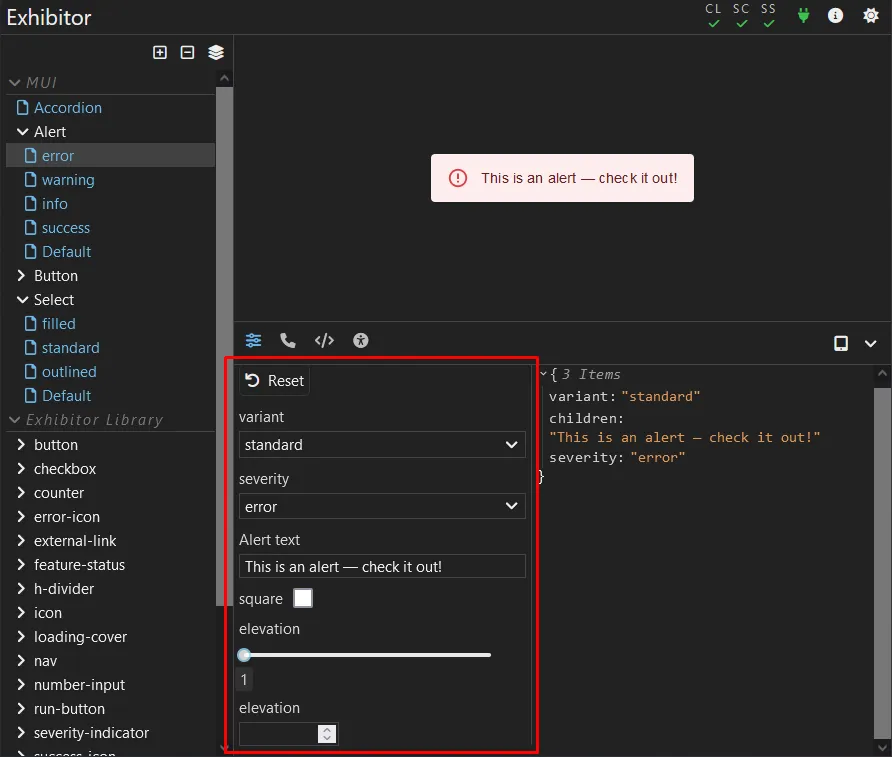Expand the nav library node
Image resolution: width=892 pixels, height=757 pixels.
22,660
